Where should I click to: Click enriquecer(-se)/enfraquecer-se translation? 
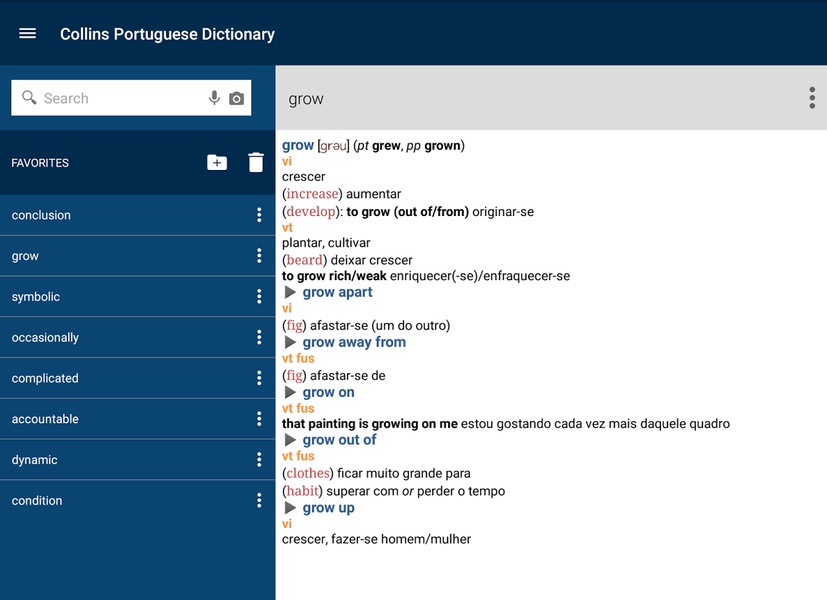coord(480,276)
